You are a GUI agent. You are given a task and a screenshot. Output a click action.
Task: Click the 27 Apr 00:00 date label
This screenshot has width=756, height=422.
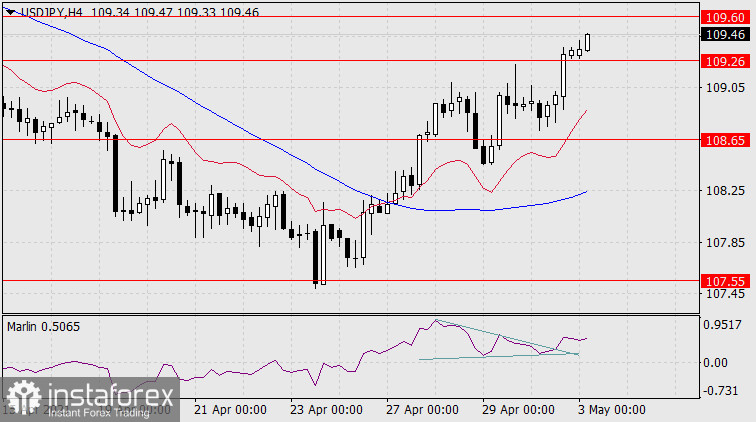click(x=422, y=410)
